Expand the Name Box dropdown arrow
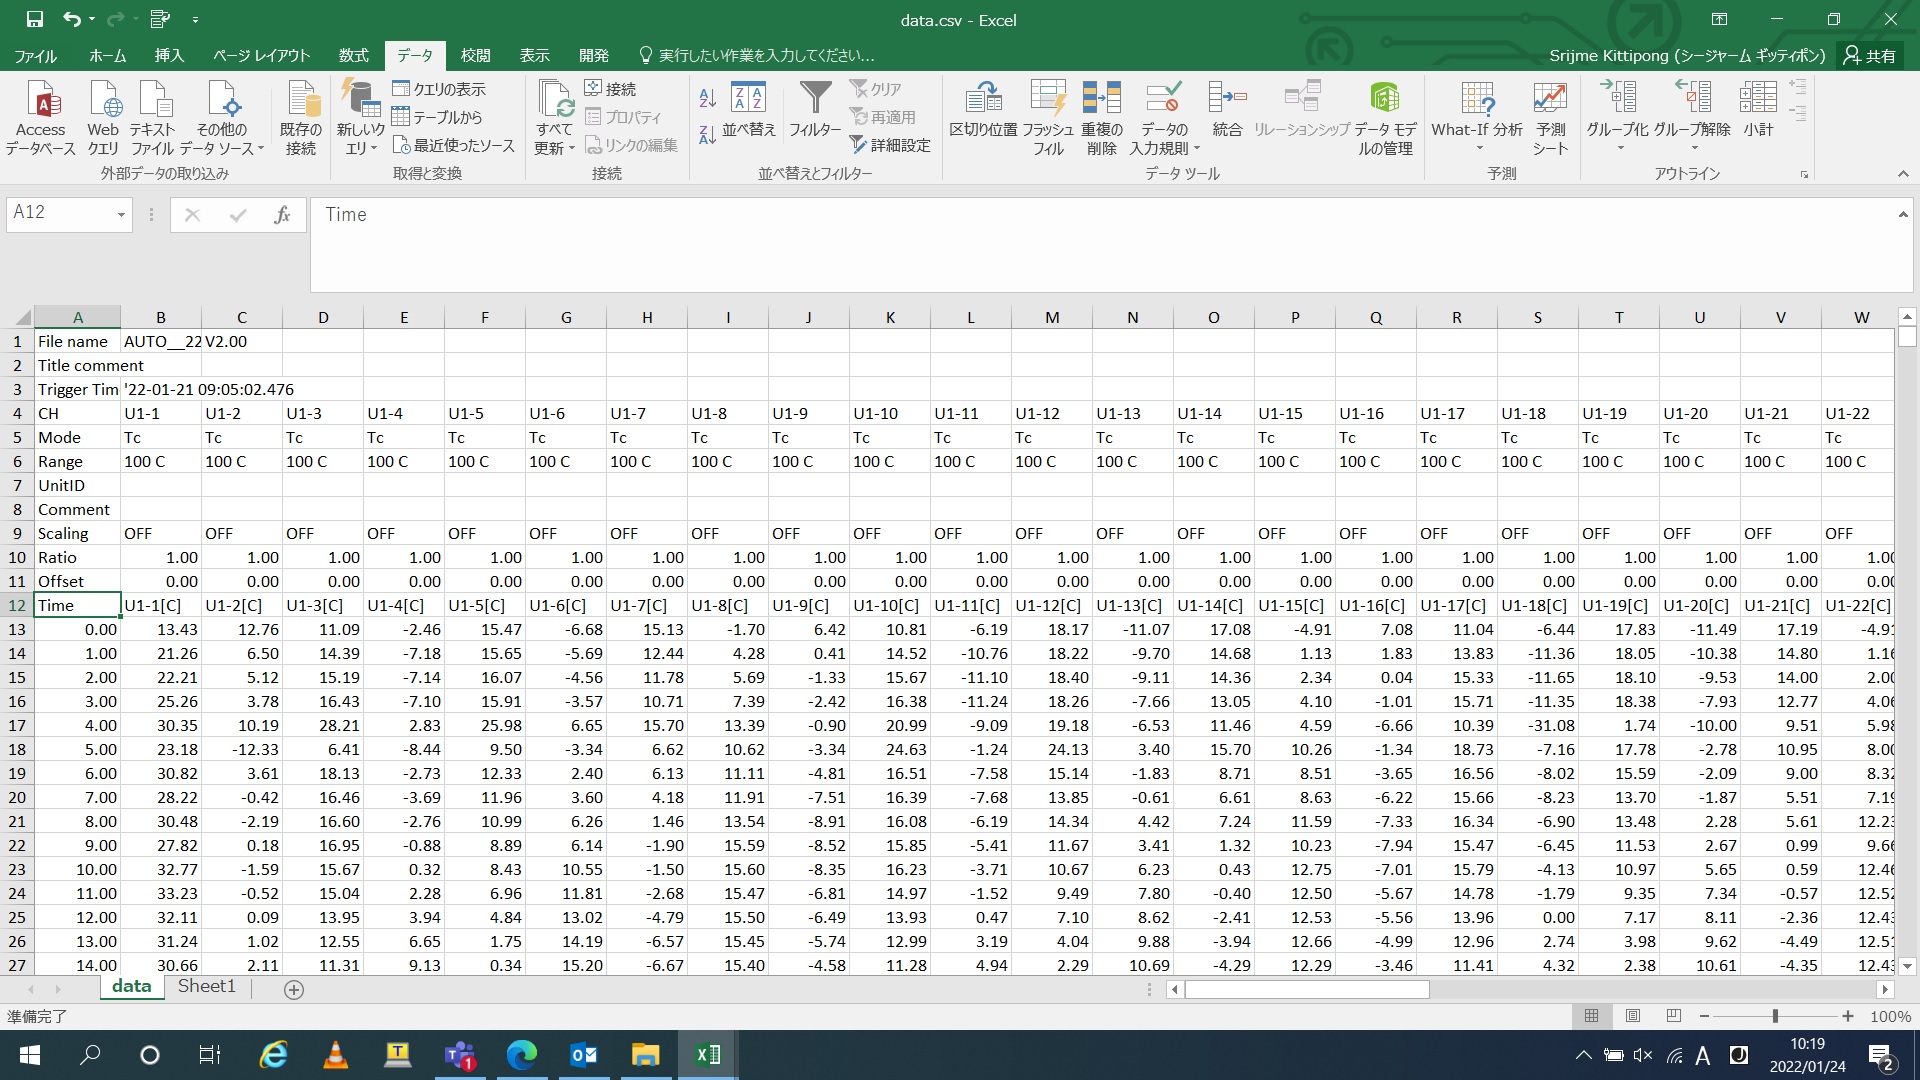This screenshot has width=1920, height=1080. pyautogui.click(x=121, y=214)
